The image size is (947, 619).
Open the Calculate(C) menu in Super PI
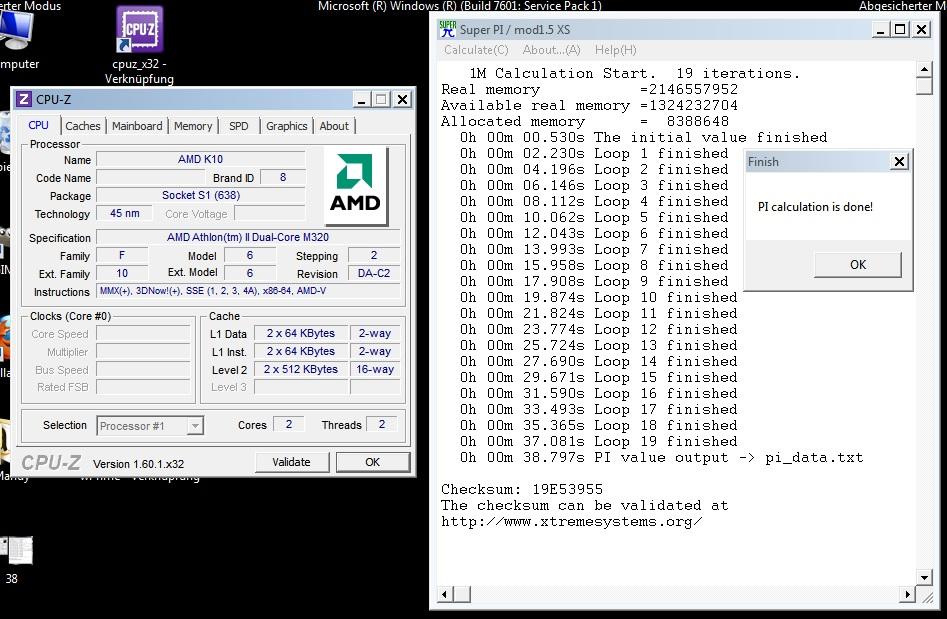[x=477, y=50]
